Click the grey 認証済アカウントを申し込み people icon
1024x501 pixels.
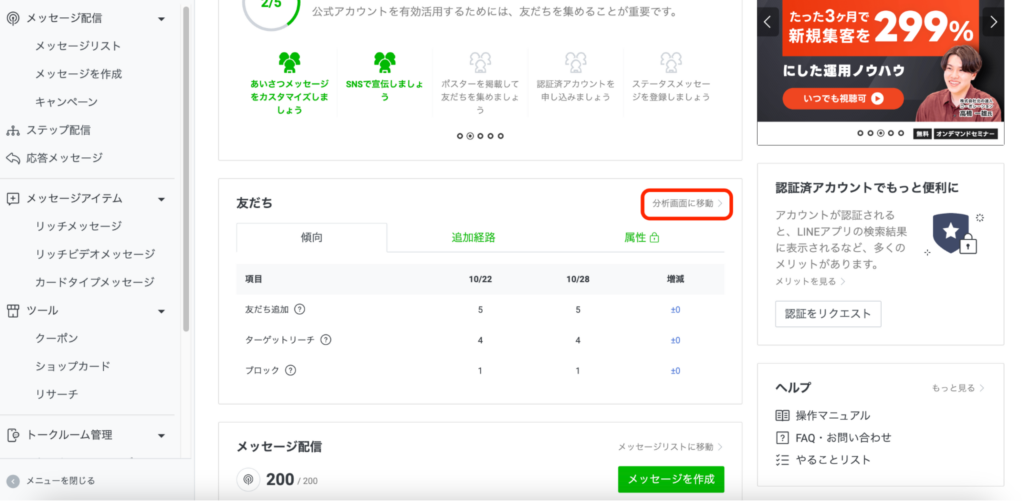pyautogui.click(x=575, y=62)
